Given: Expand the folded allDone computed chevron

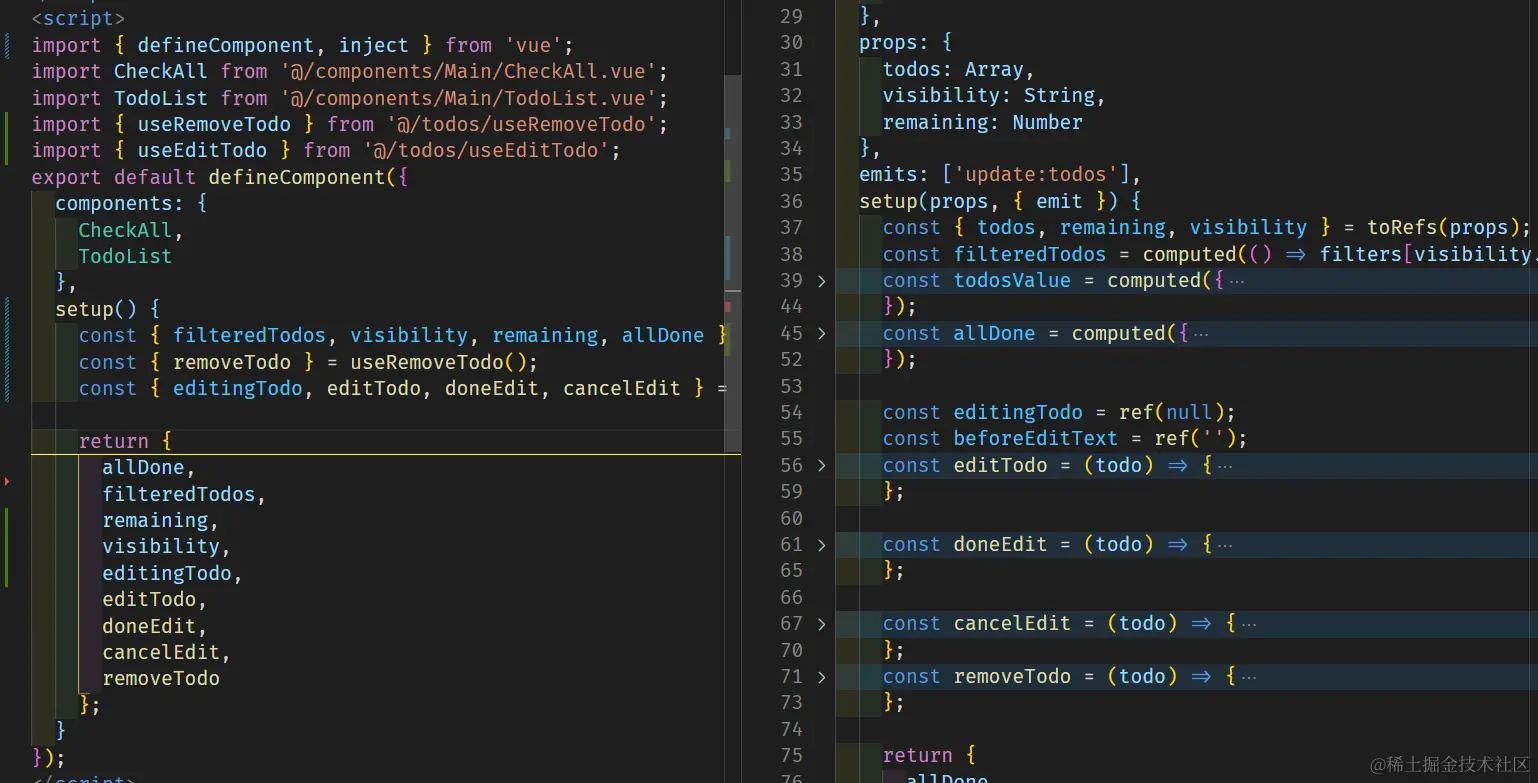Looking at the screenshot, I should pos(822,334).
